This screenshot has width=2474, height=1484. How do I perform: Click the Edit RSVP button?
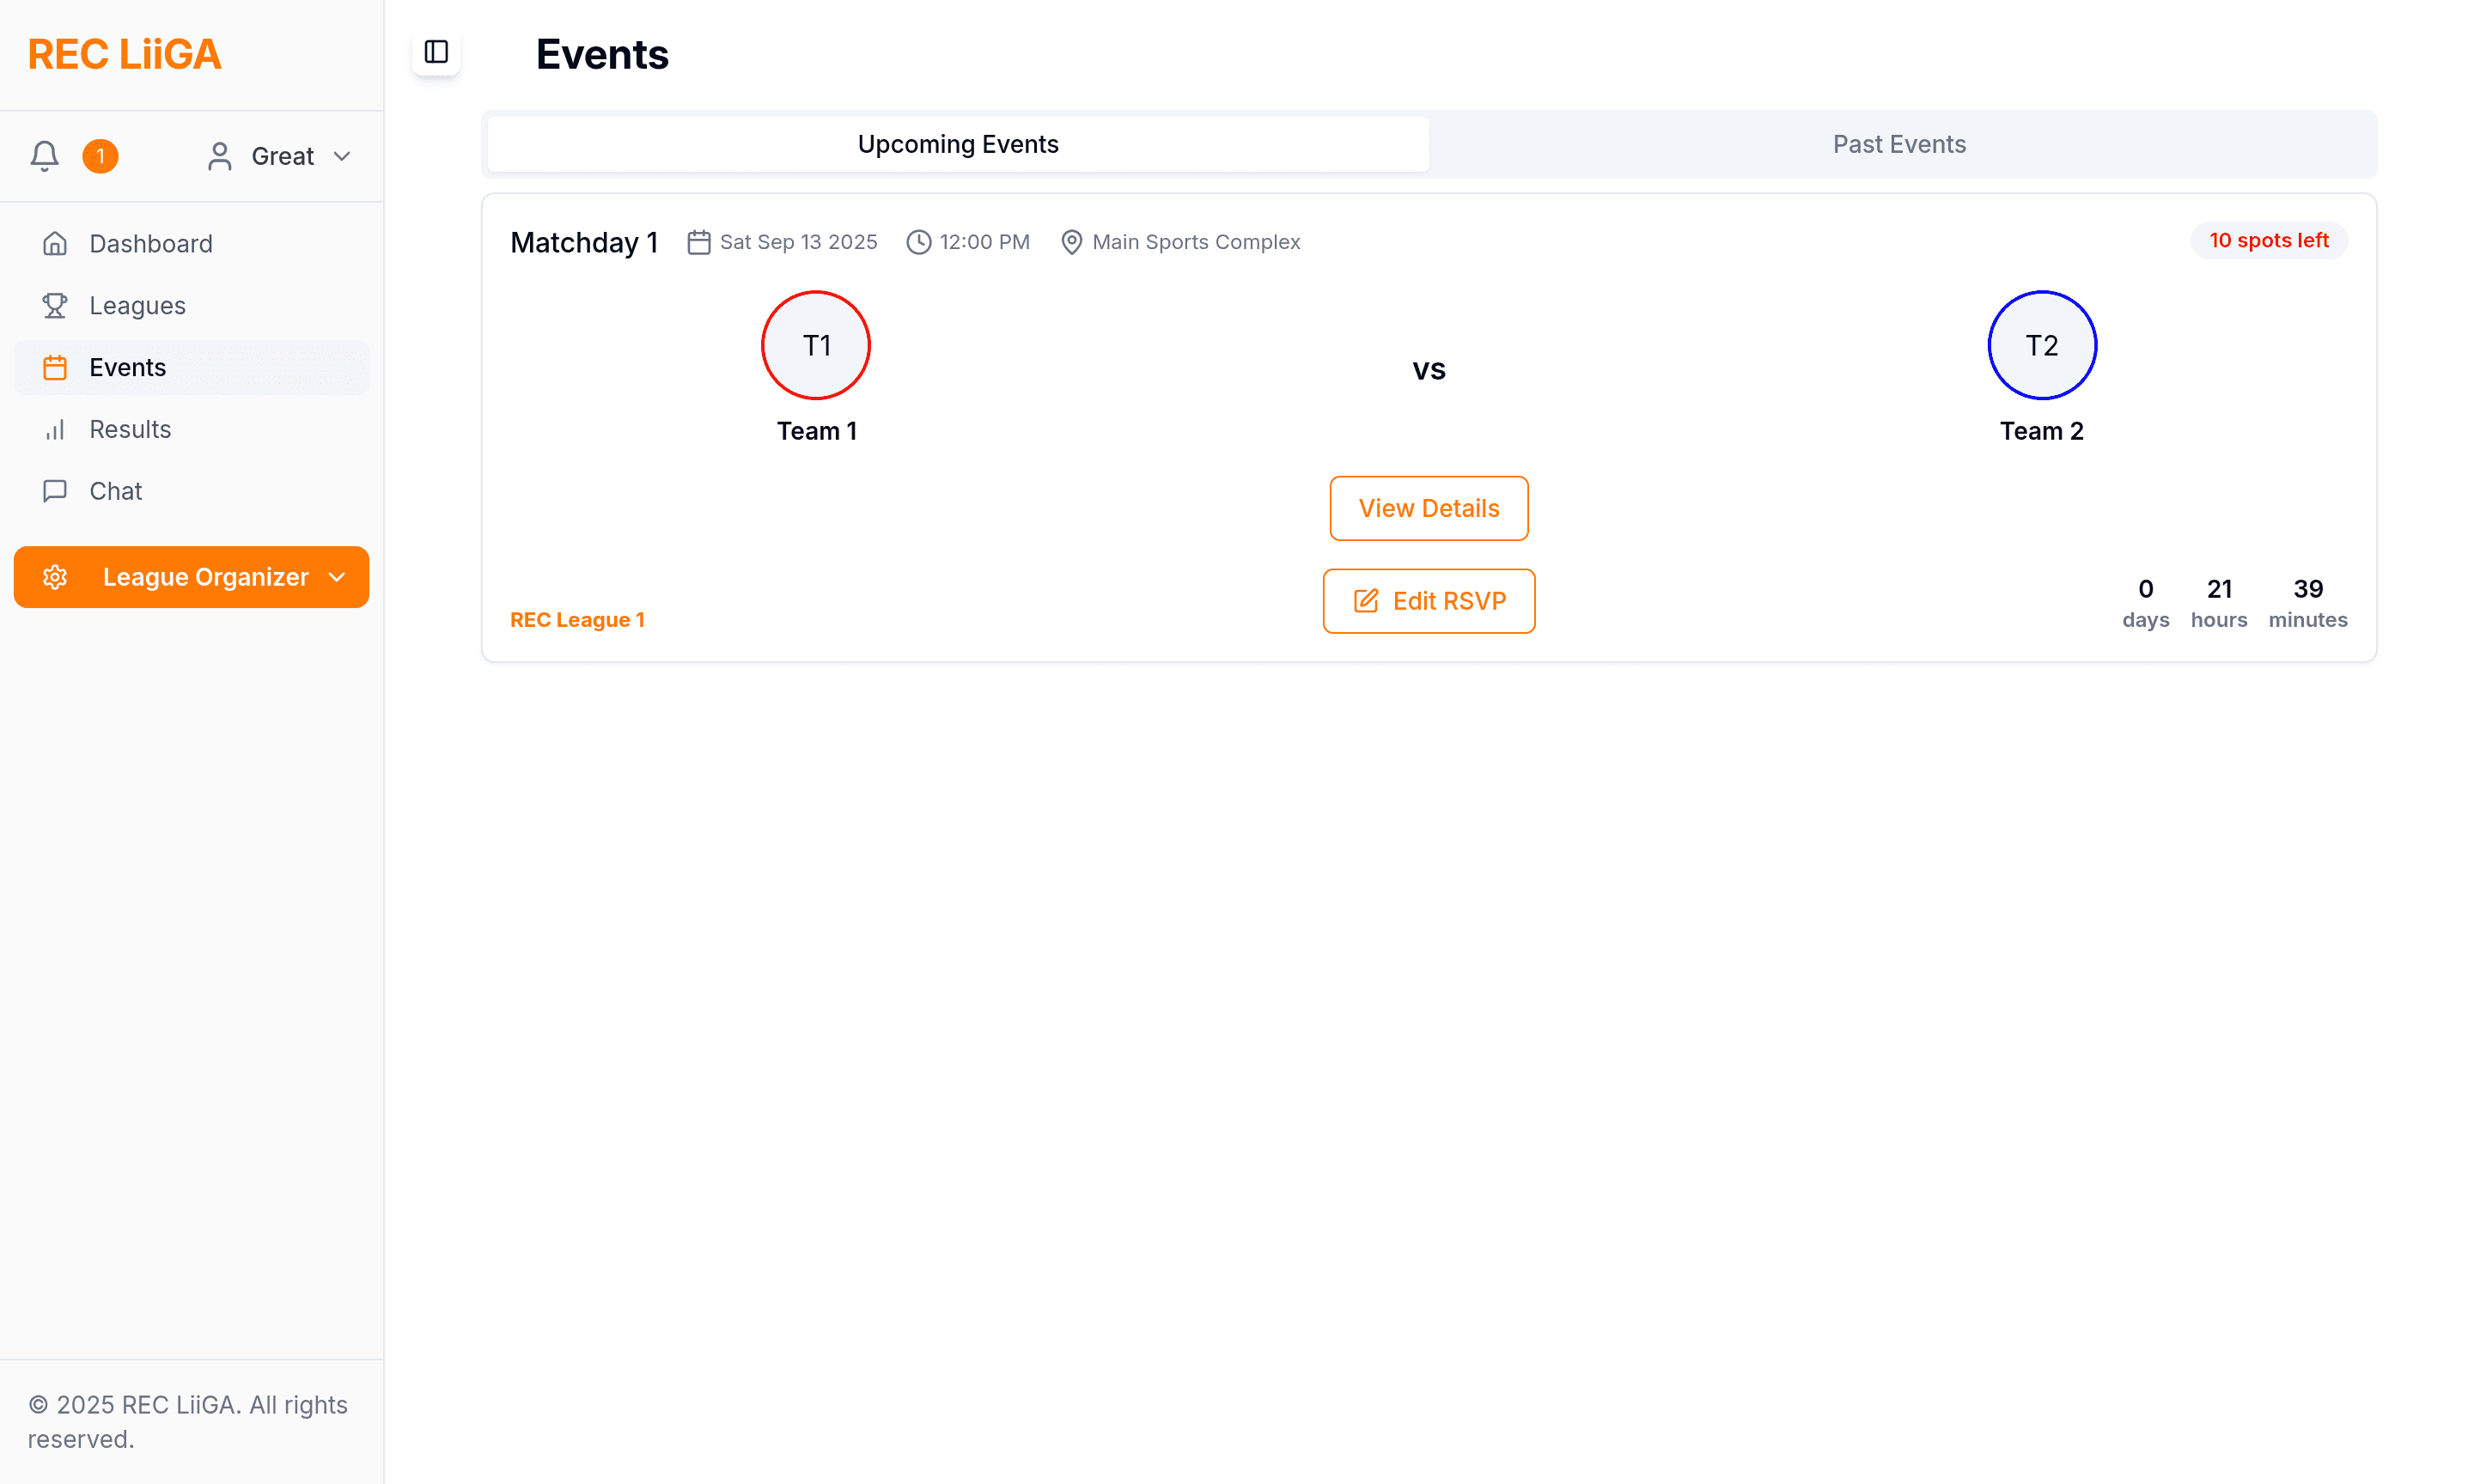1428,601
